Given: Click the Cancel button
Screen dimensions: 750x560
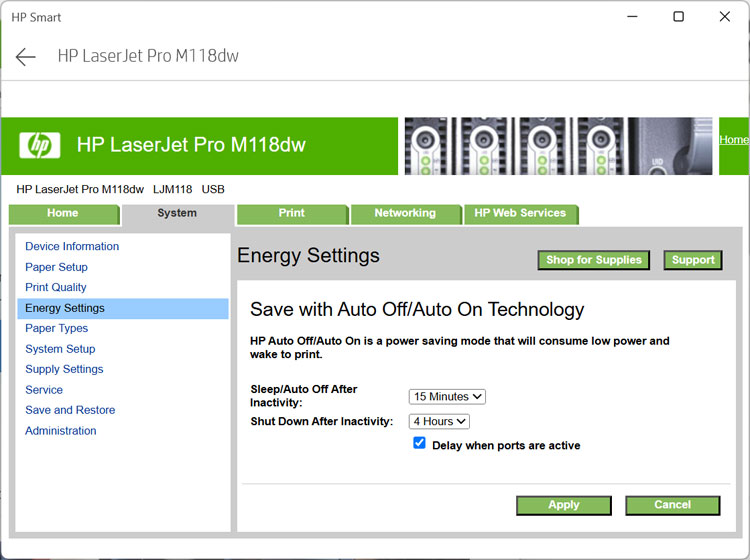Looking at the screenshot, I should tap(673, 505).
